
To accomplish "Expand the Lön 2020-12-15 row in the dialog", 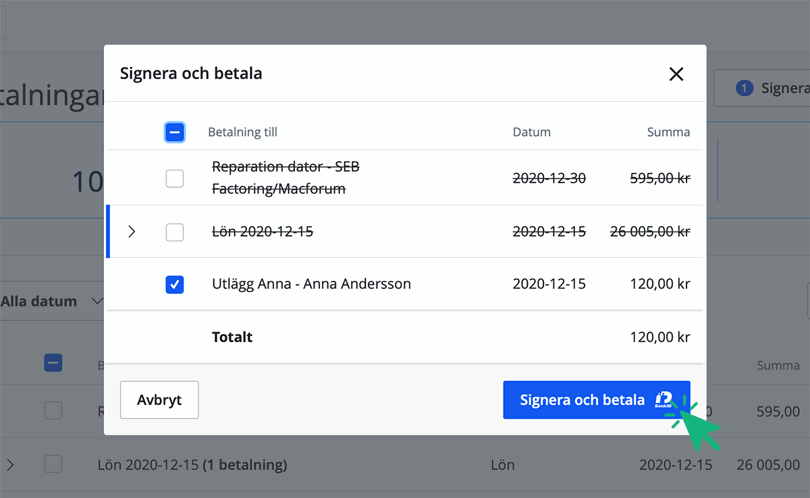I will pyautogui.click(x=132, y=232).
